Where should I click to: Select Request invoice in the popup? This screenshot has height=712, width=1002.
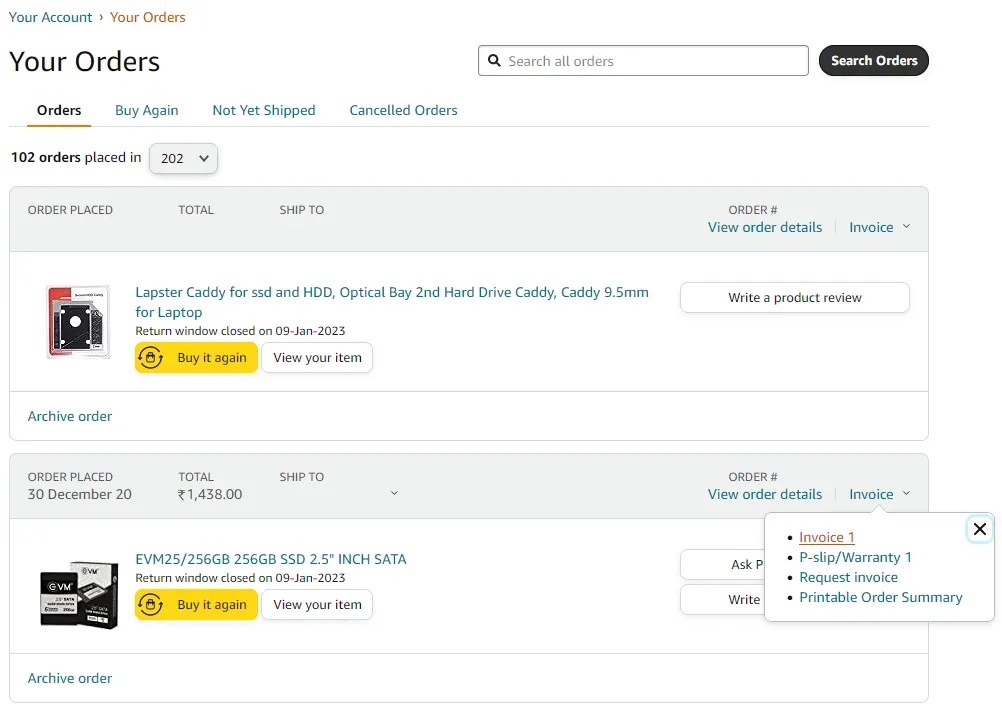tap(849, 577)
